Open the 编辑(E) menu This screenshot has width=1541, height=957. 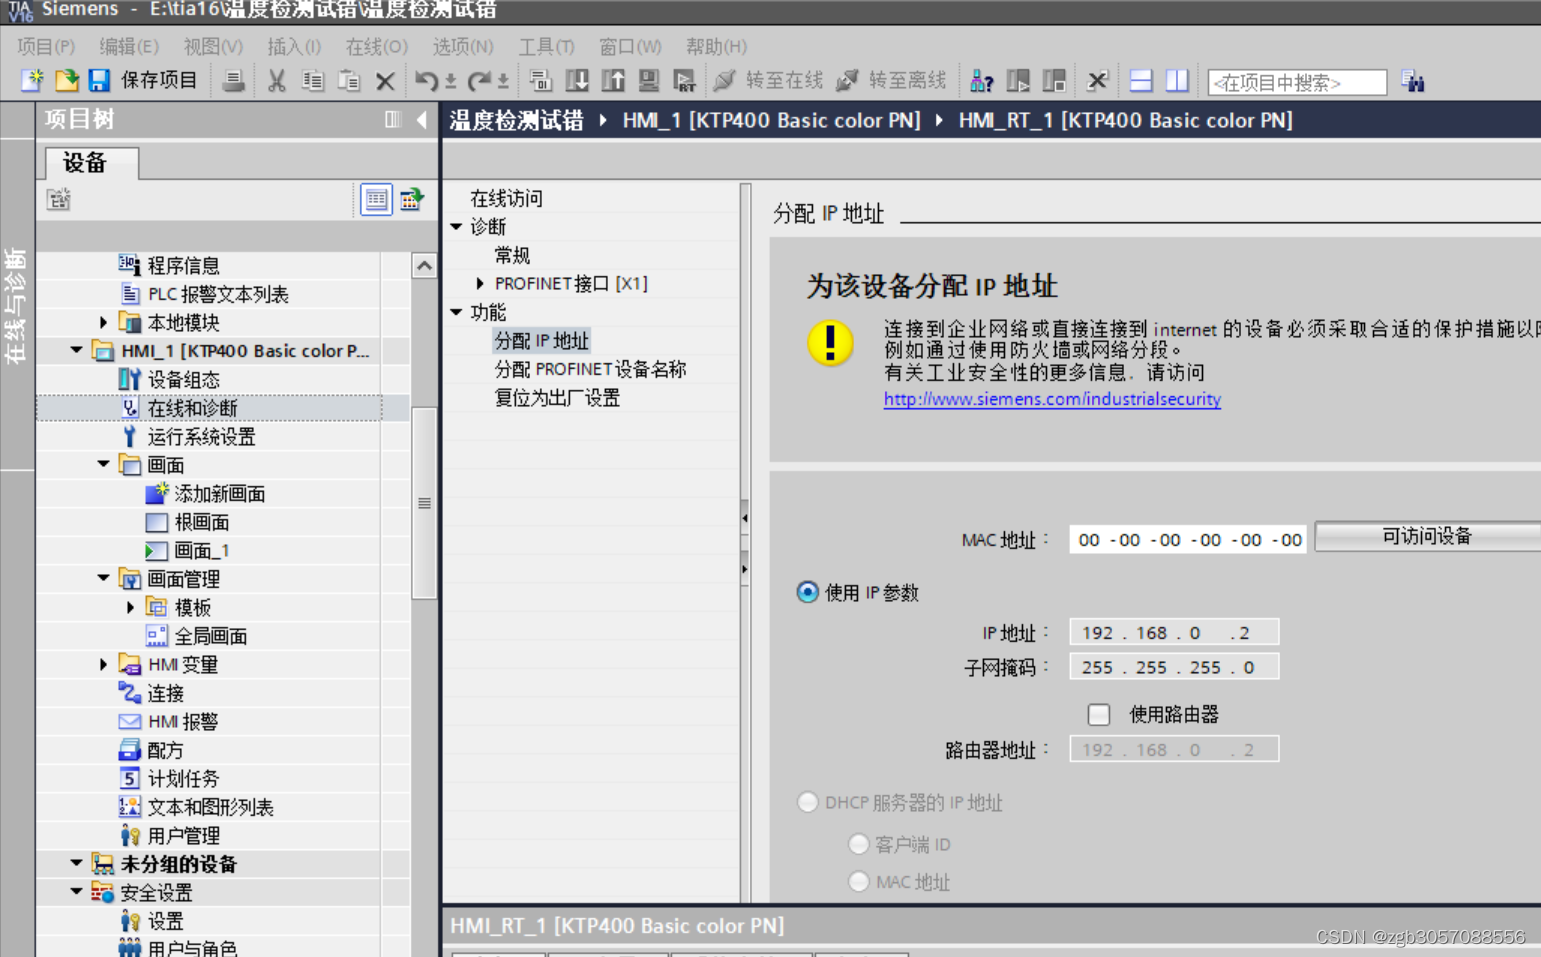[x=129, y=47]
